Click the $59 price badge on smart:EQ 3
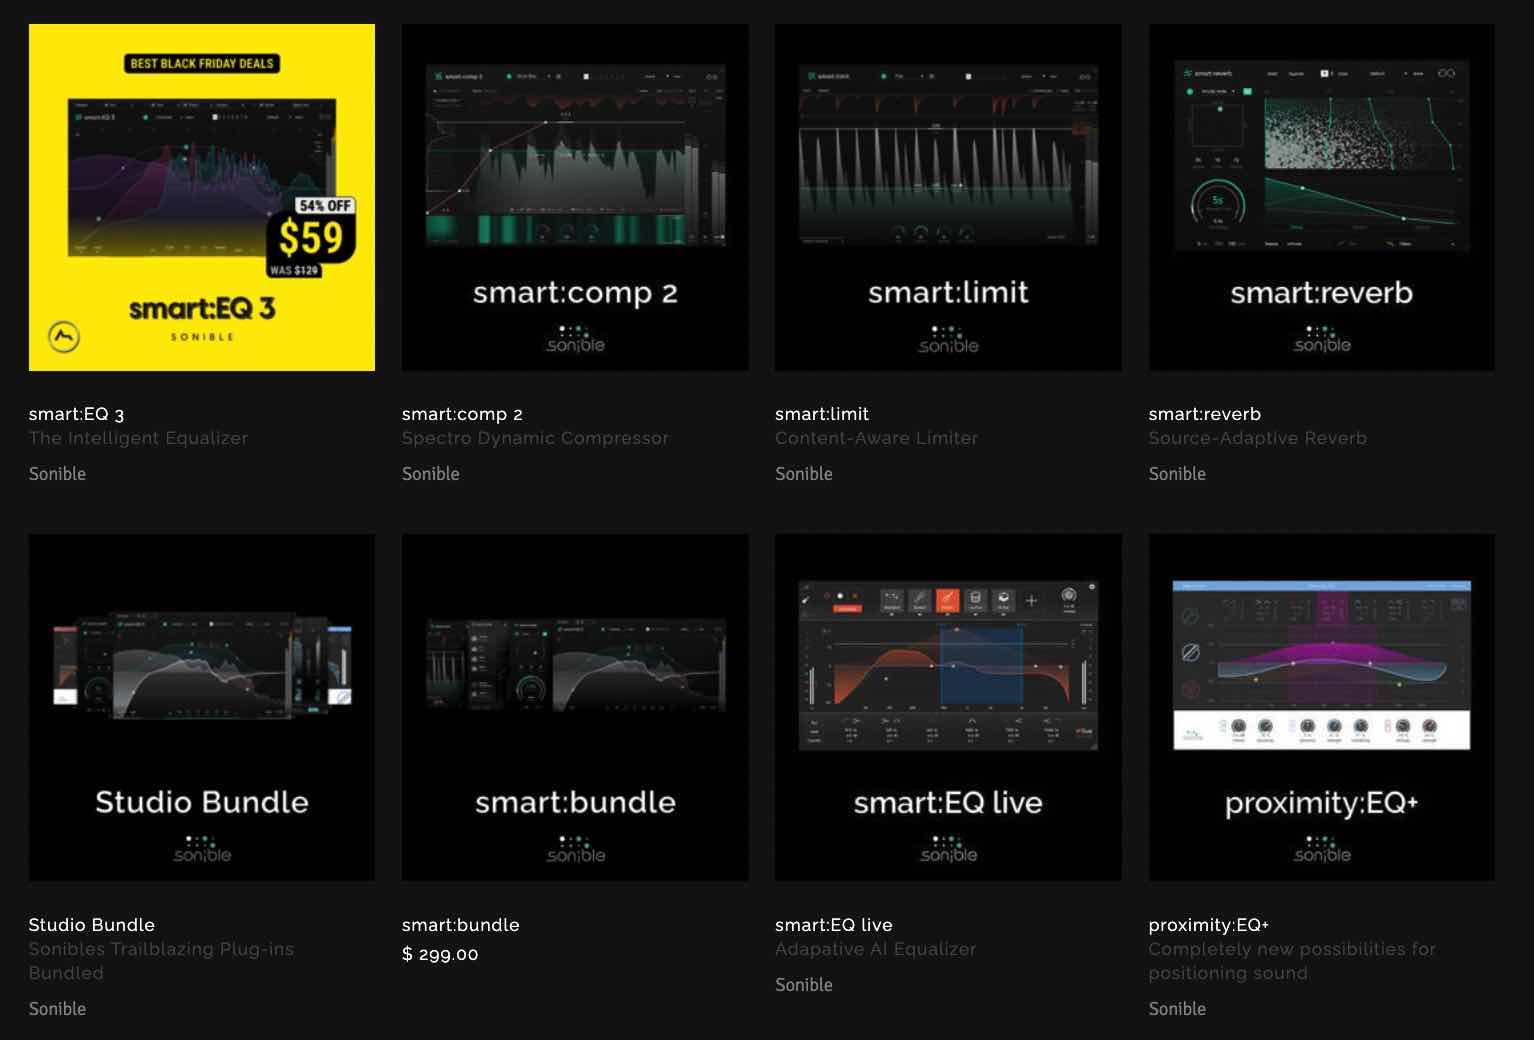This screenshot has height=1040, width=1534. pos(311,238)
